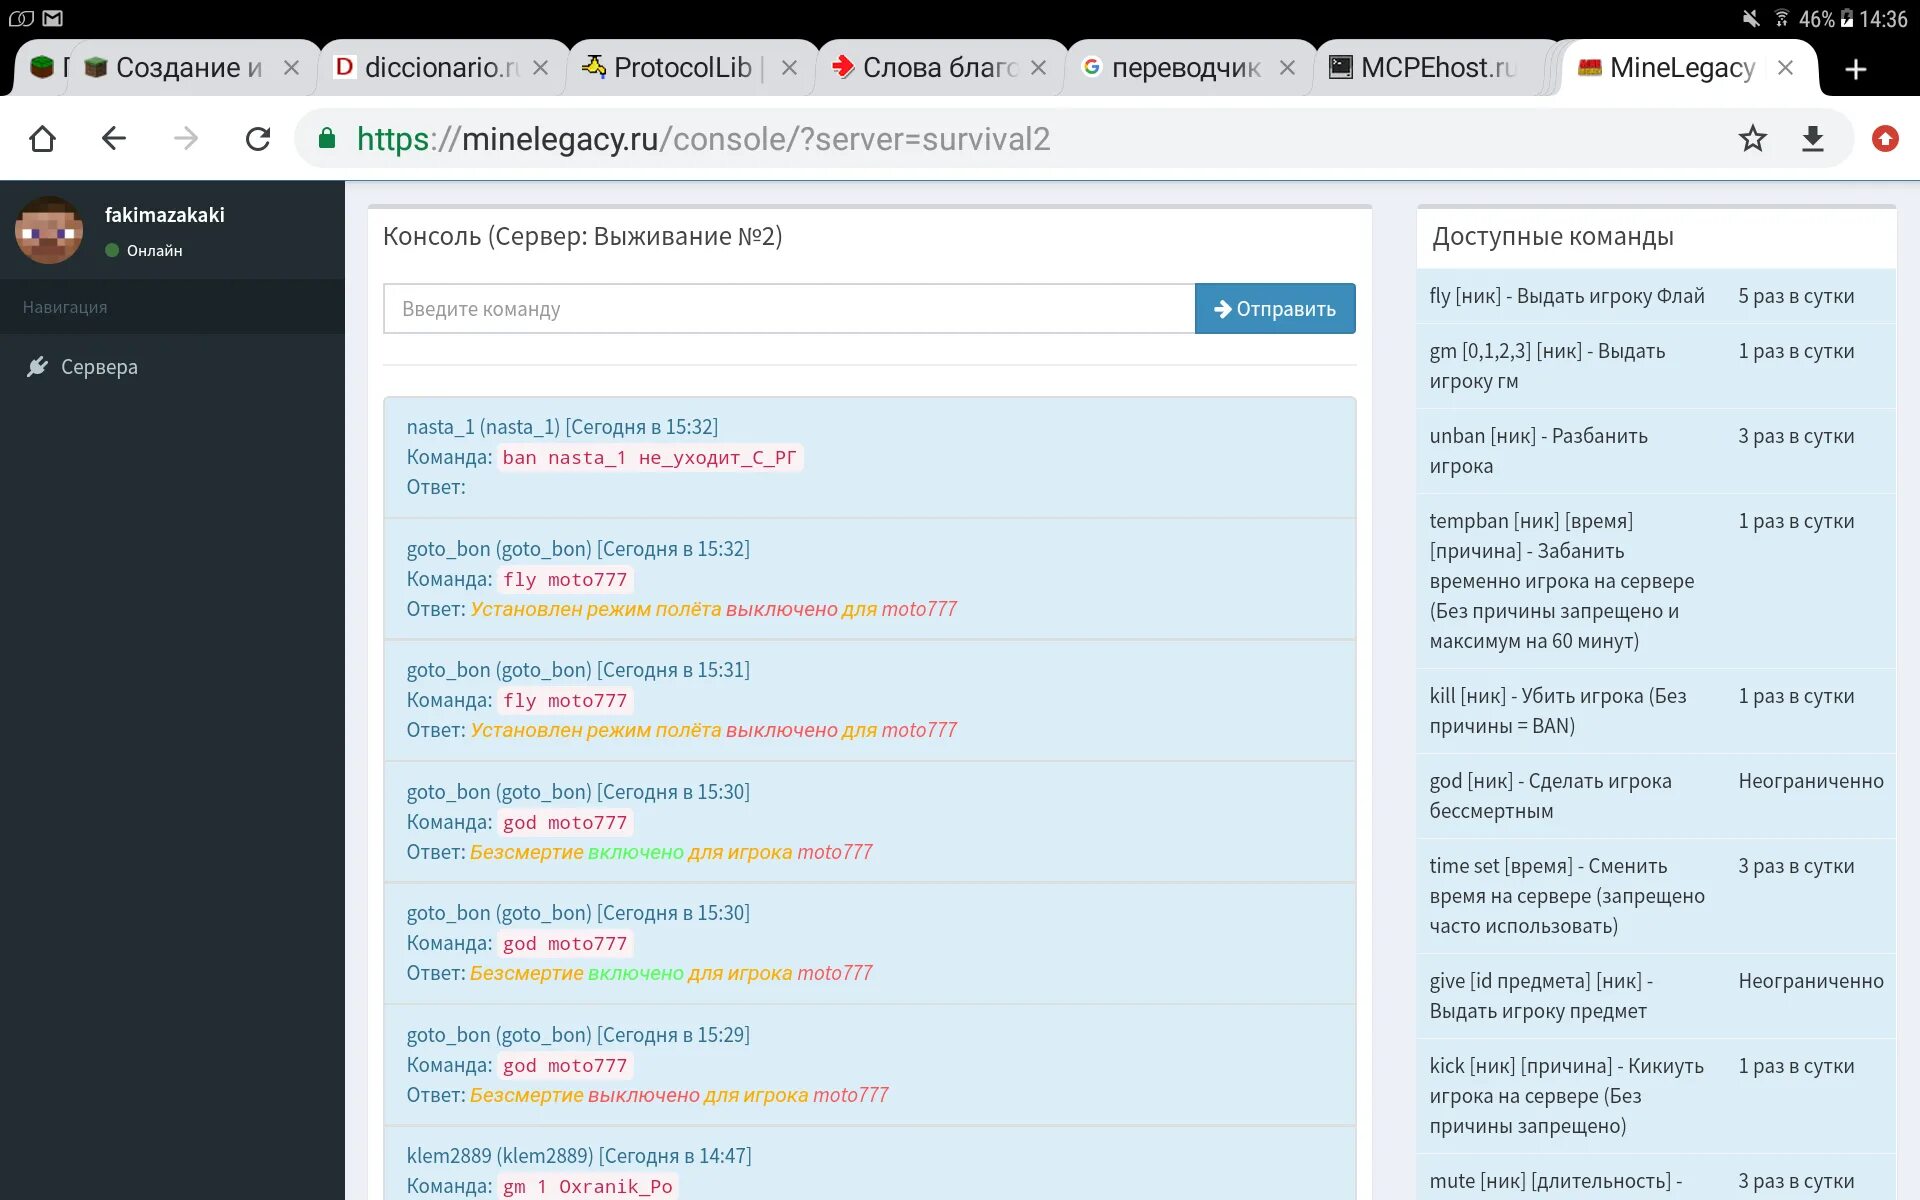This screenshot has height=1200, width=1920.
Task: Click 'goto_bon (goto_bon) [Сегодня в 15:29]' header
Action: pos(578,1035)
